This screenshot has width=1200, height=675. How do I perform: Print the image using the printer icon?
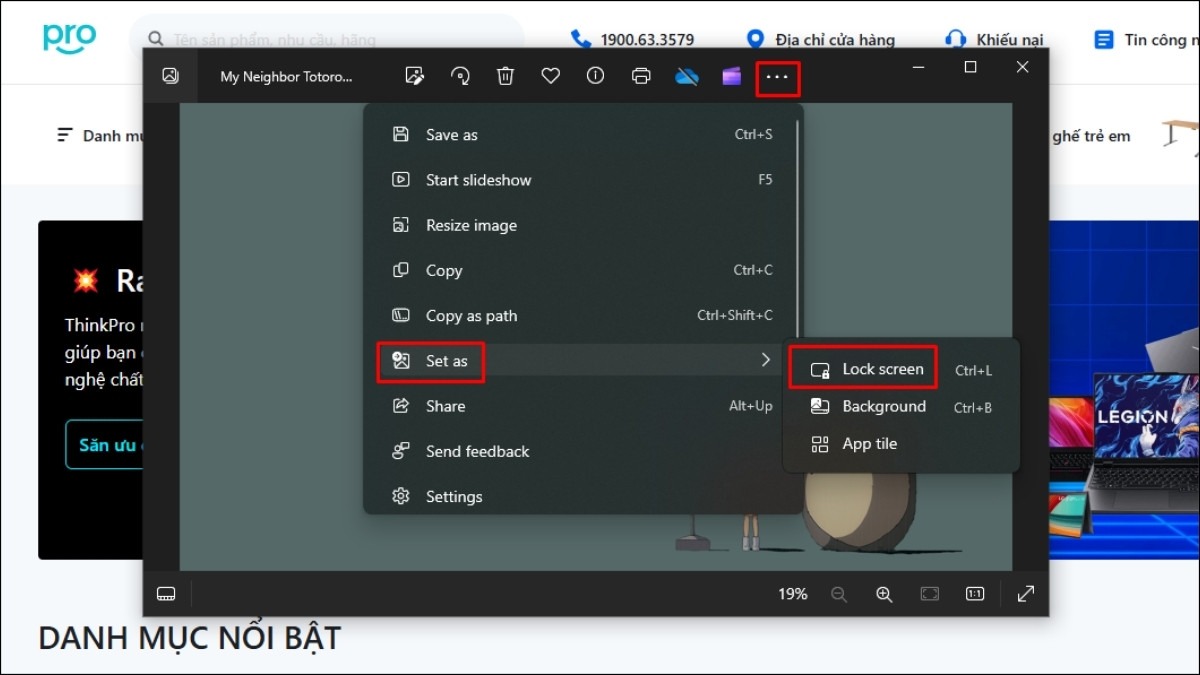click(641, 76)
